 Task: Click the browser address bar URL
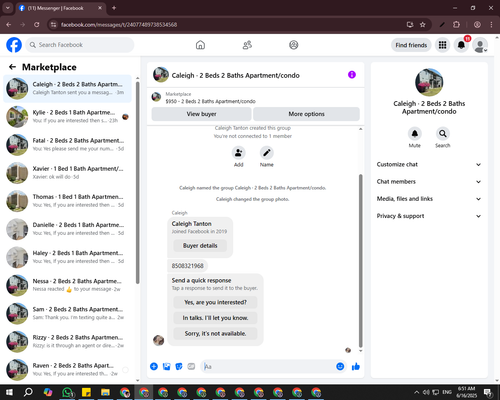point(119,25)
